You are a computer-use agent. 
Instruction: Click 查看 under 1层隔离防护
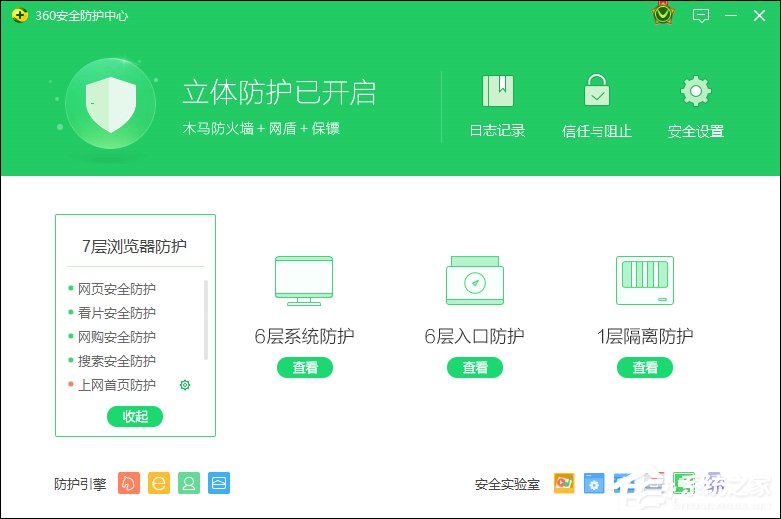coord(645,368)
